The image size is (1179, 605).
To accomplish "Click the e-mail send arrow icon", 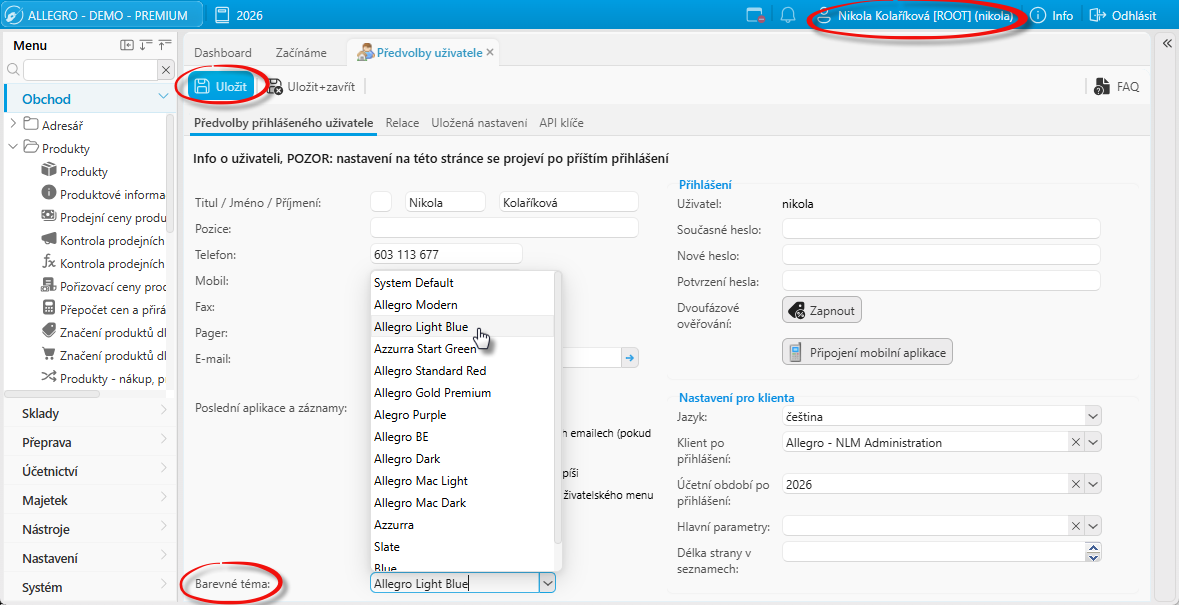I will click(x=629, y=358).
